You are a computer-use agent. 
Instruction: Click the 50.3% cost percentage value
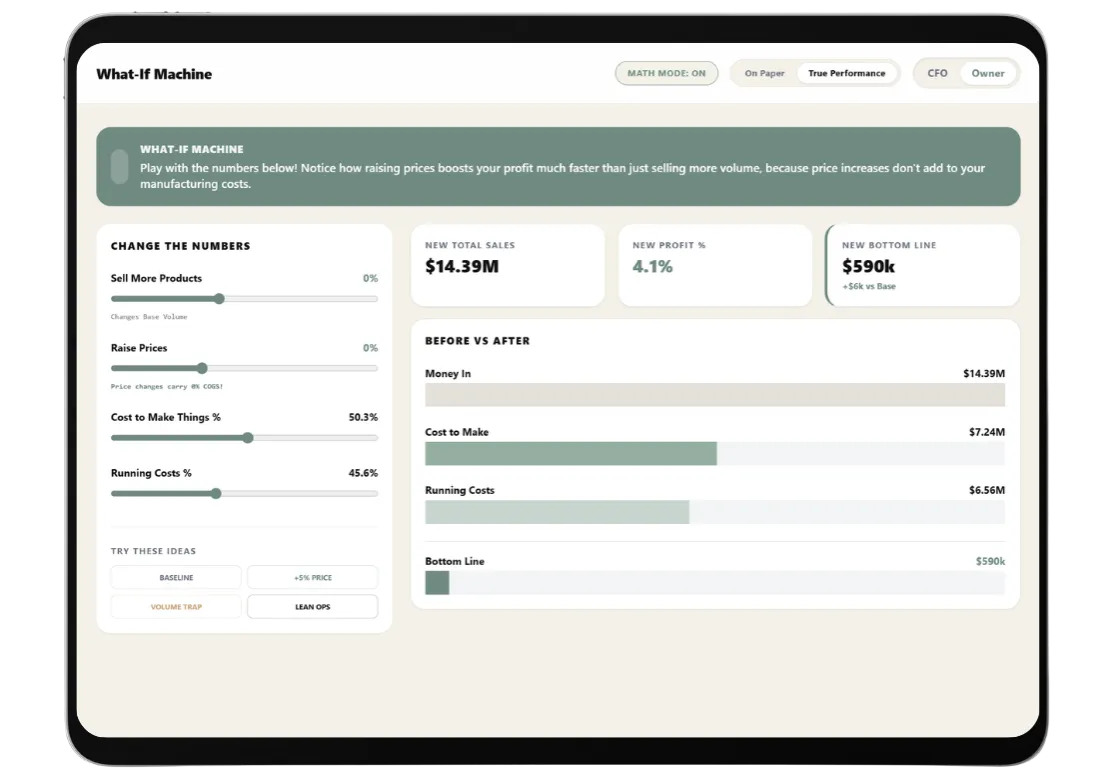click(363, 417)
